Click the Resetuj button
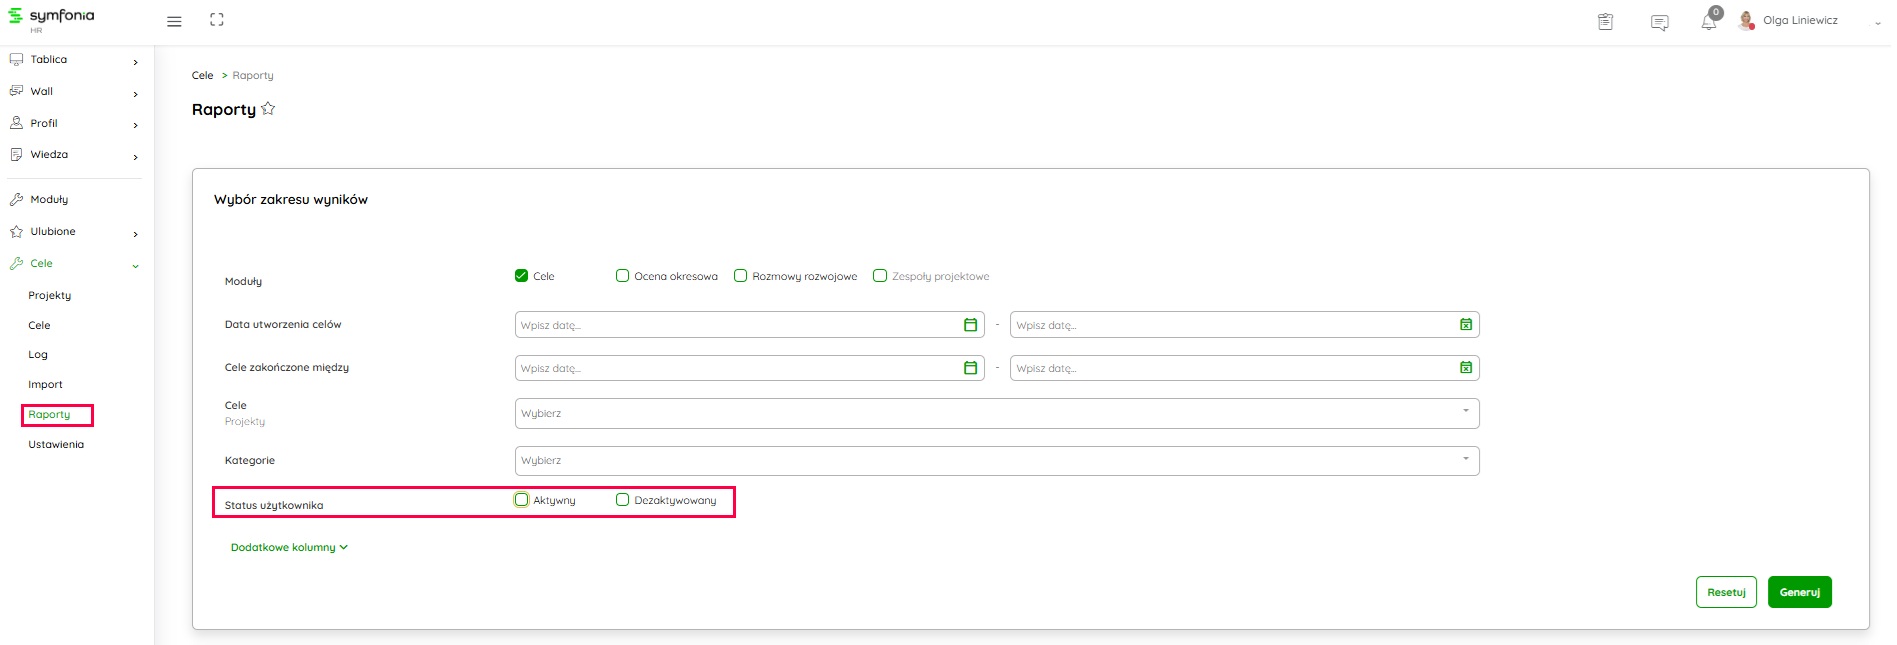This screenshot has width=1897, height=645. pyautogui.click(x=1725, y=592)
